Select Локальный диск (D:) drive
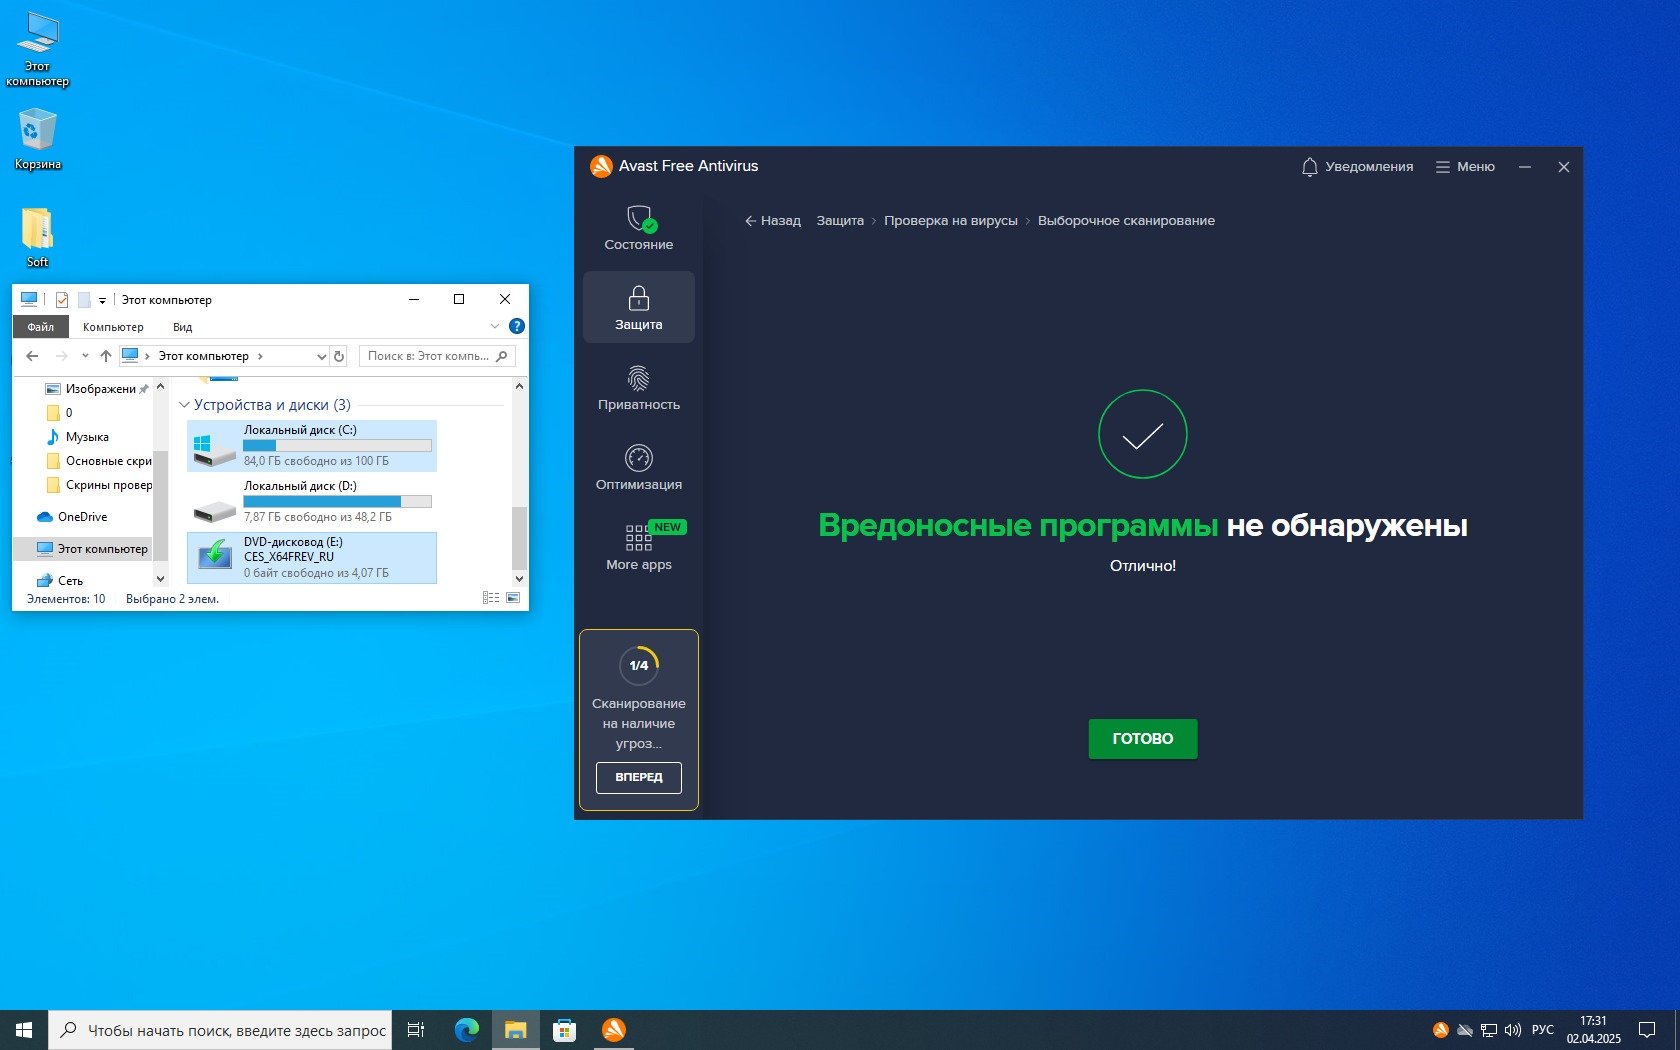This screenshot has height=1050, width=1680. click(x=312, y=500)
